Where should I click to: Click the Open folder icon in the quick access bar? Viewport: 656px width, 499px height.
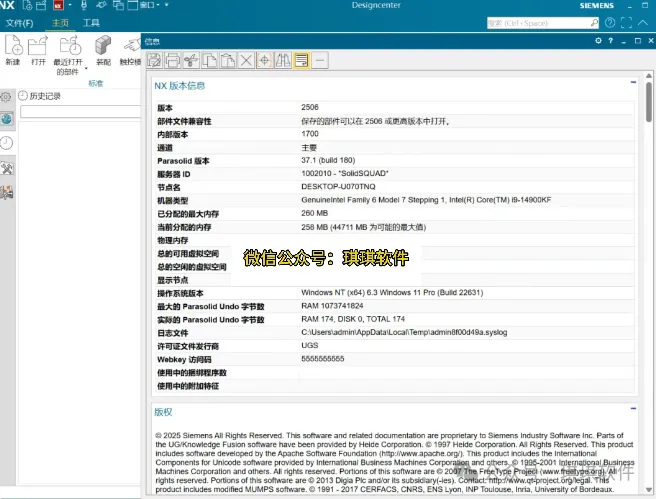tap(41, 5)
